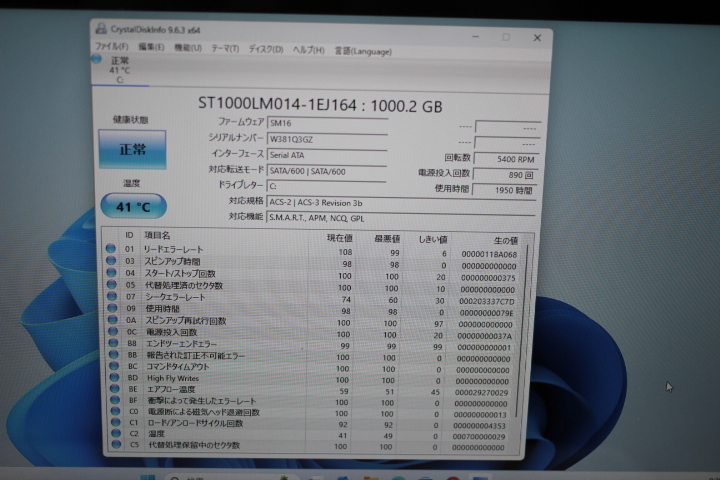Click the ファームウェア field showing SM16
Viewport: 720px width, 480px height.
(x=327, y=123)
